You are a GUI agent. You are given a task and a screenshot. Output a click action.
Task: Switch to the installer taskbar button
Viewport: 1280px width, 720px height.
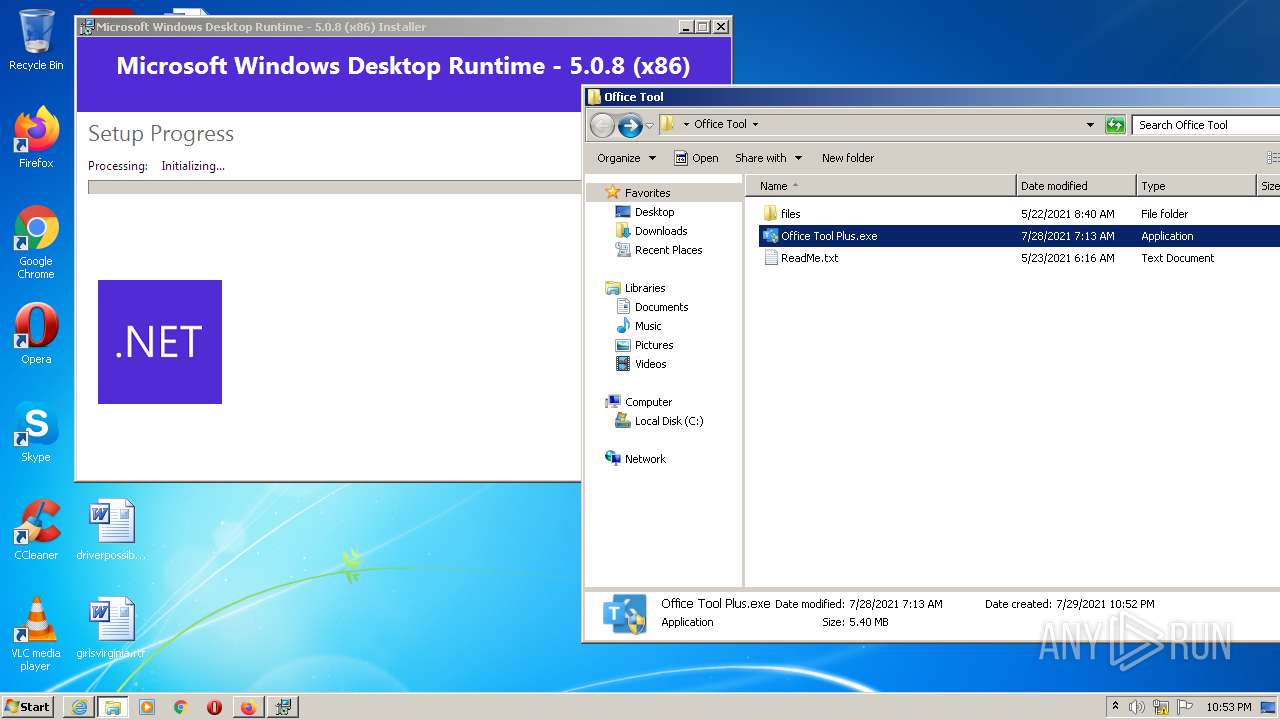coord(283,707)
